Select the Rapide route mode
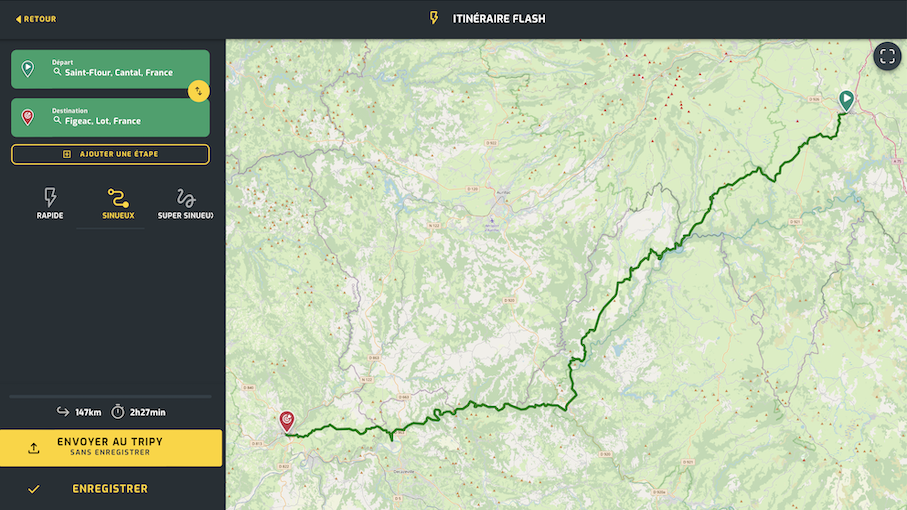907x510 pixels. pos(50,202)
